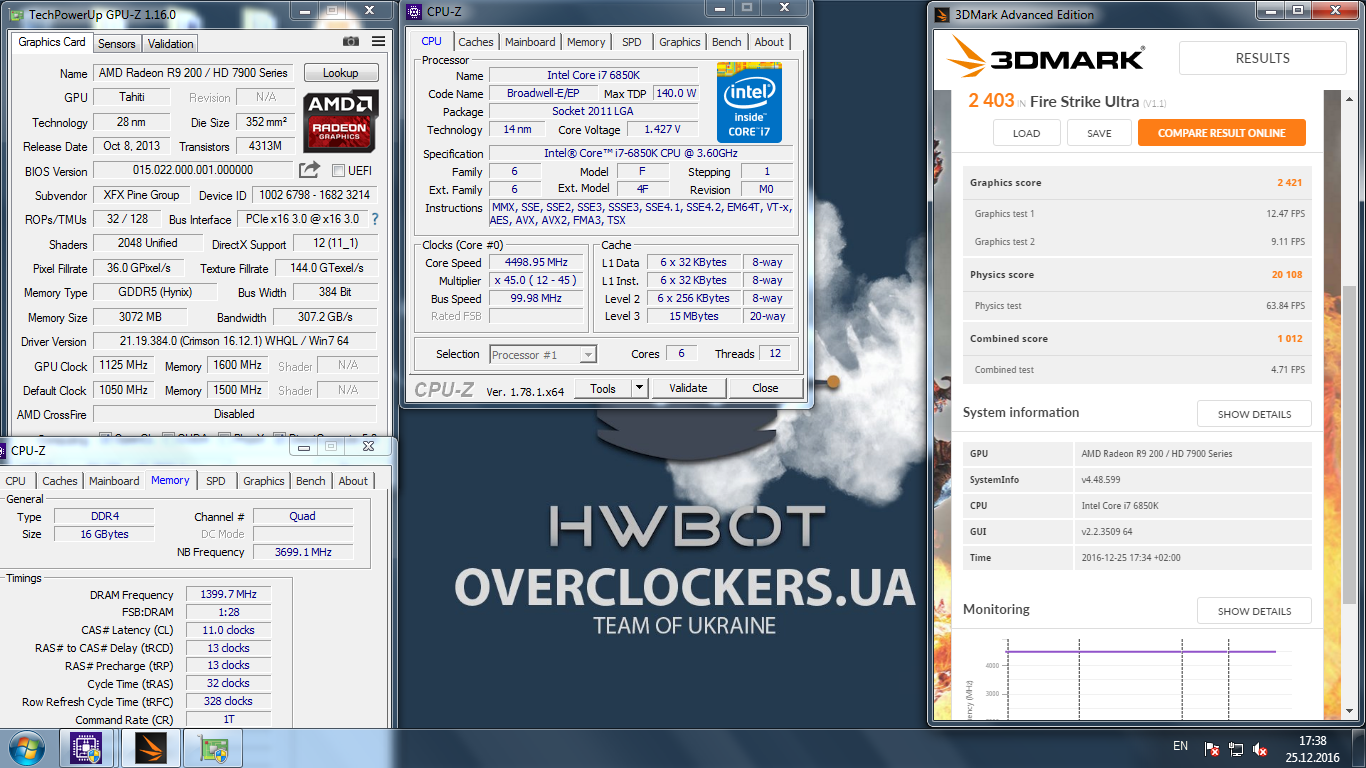The width and height of the screenshot is (1366, 768).
Task: Click the 3DMark logo in the results header
Action: tap(1046, 58)
